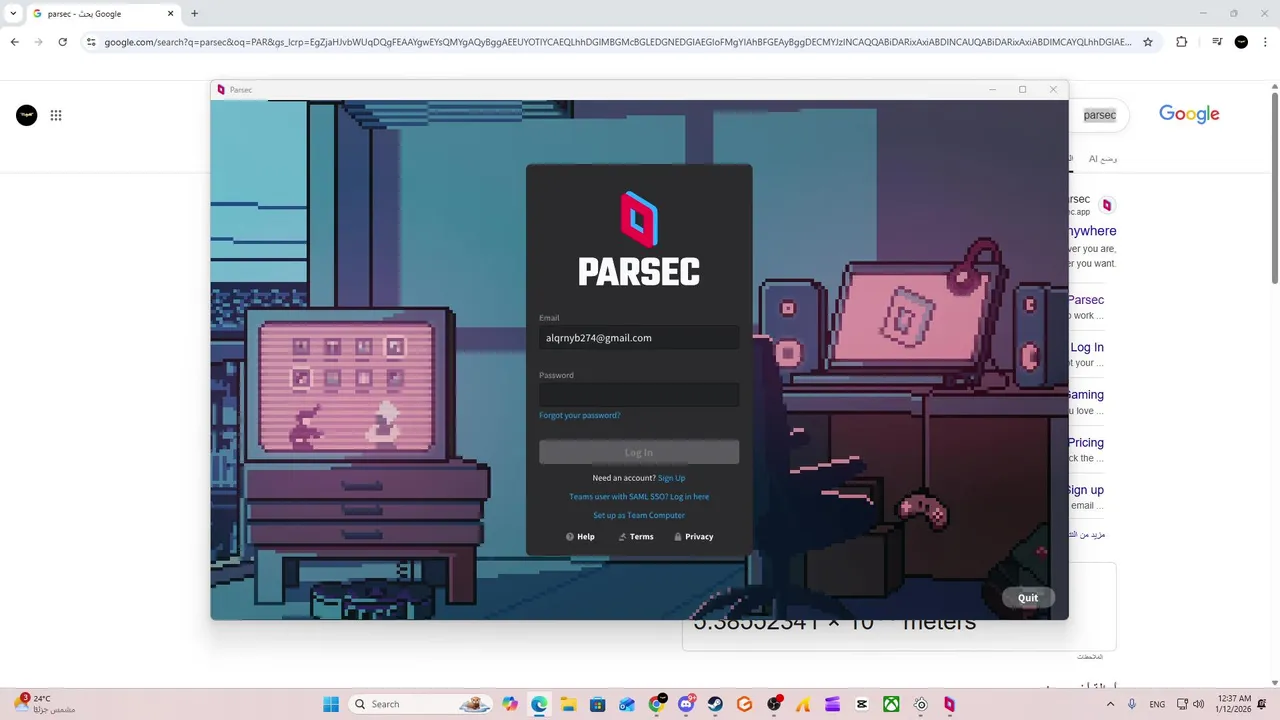Screen dimensions: 1280x720
Task: Open Chrome tab search dropdown
Action: point(13,14)
